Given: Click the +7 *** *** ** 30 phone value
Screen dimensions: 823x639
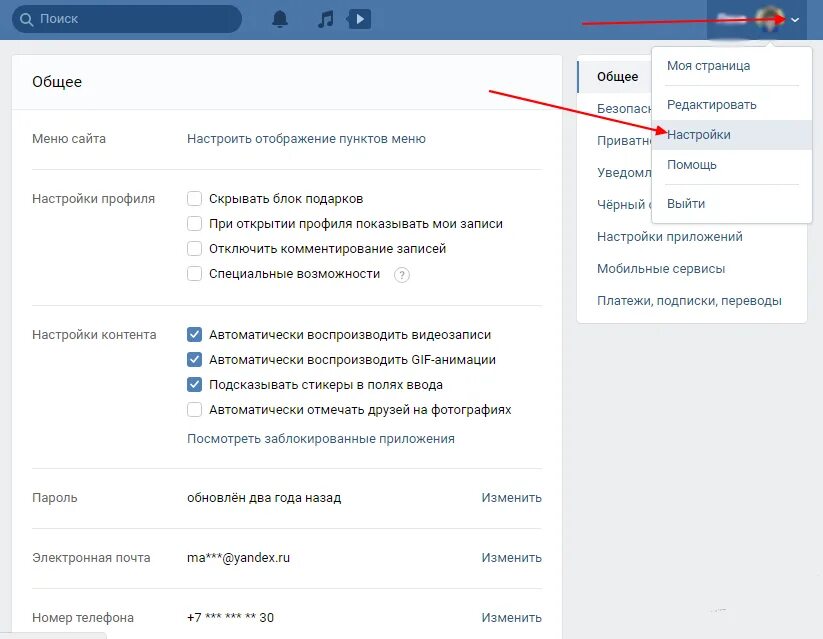Looking at the screenshot, I should pyautogui.click(x=230, y=617).
